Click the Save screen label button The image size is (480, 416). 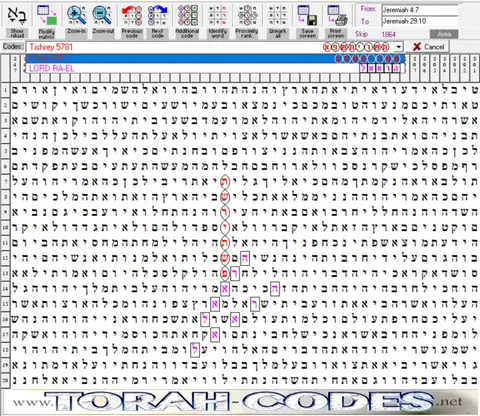pos(307,33)
